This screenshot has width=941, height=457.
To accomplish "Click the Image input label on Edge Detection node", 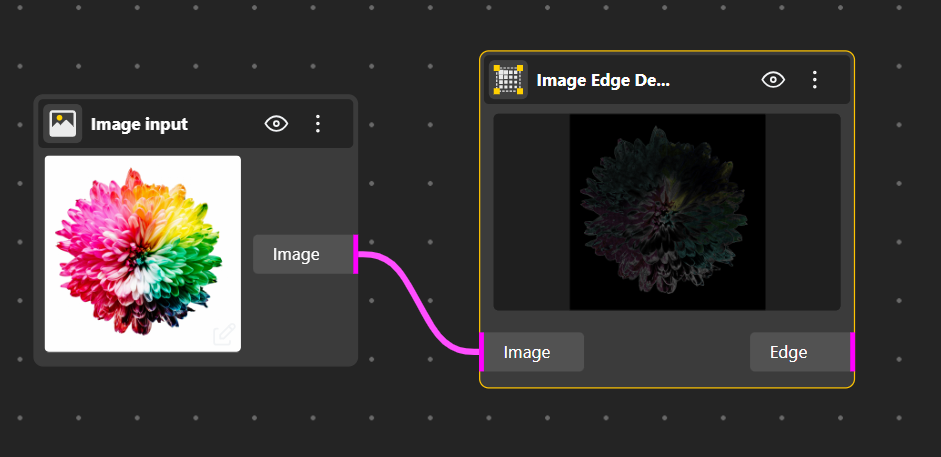I will (x=527, y=352).
